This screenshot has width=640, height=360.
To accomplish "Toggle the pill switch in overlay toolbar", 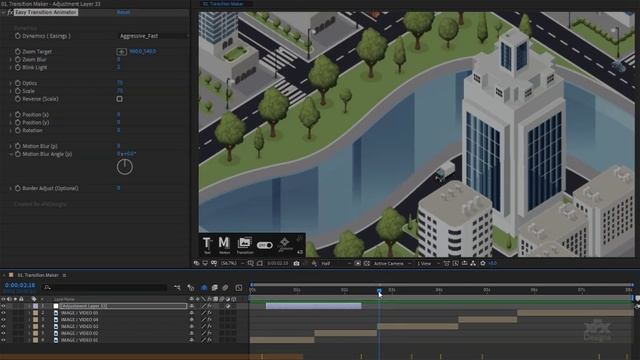I will click(264, 245).
